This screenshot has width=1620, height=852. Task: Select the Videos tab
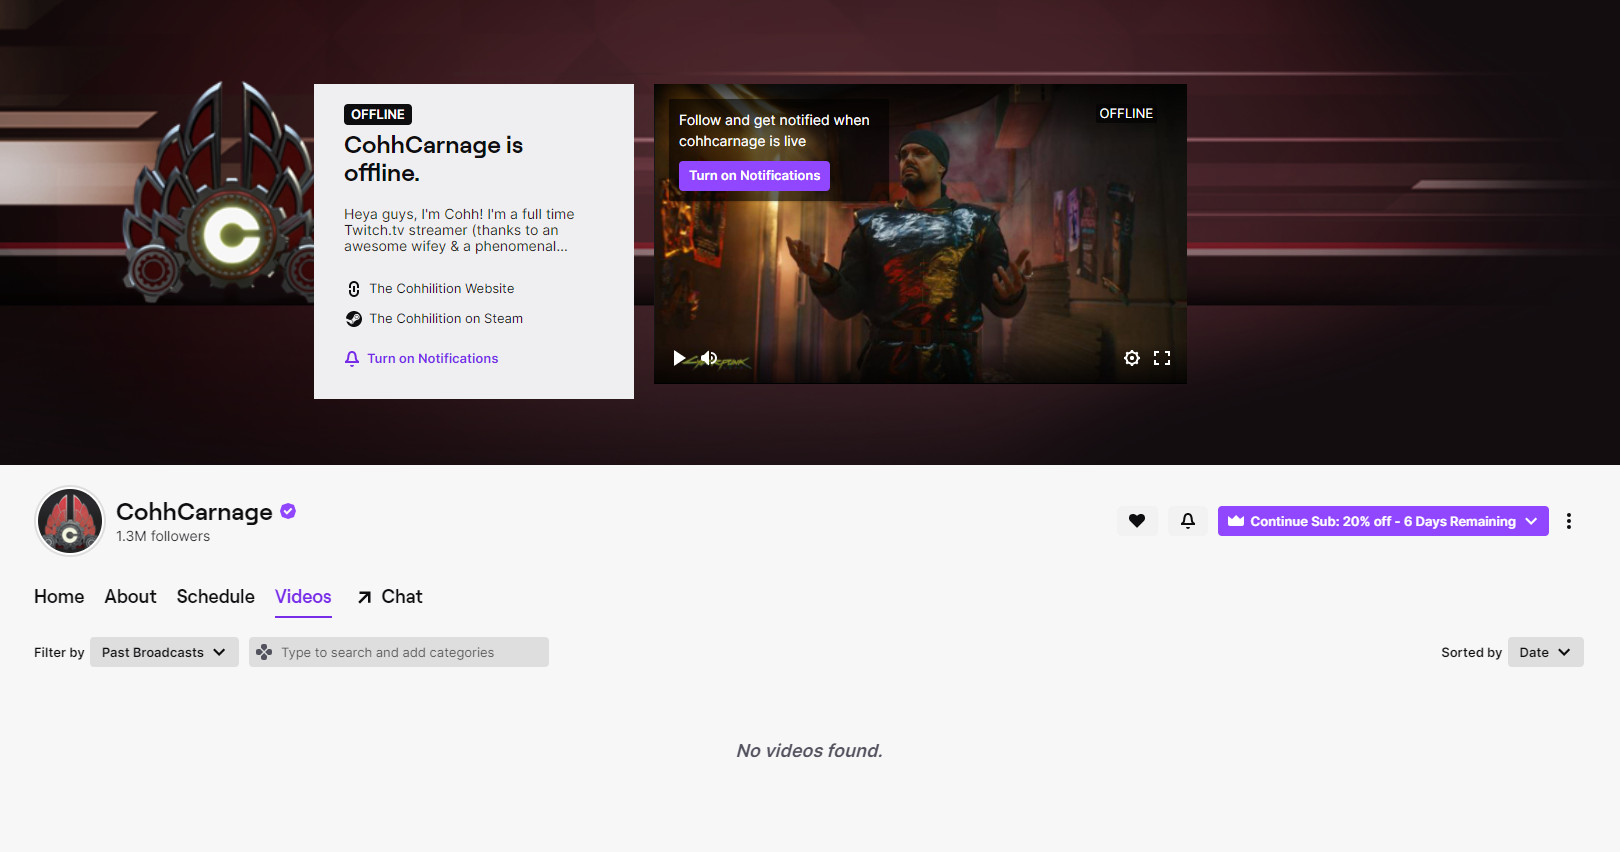(303, 597)
